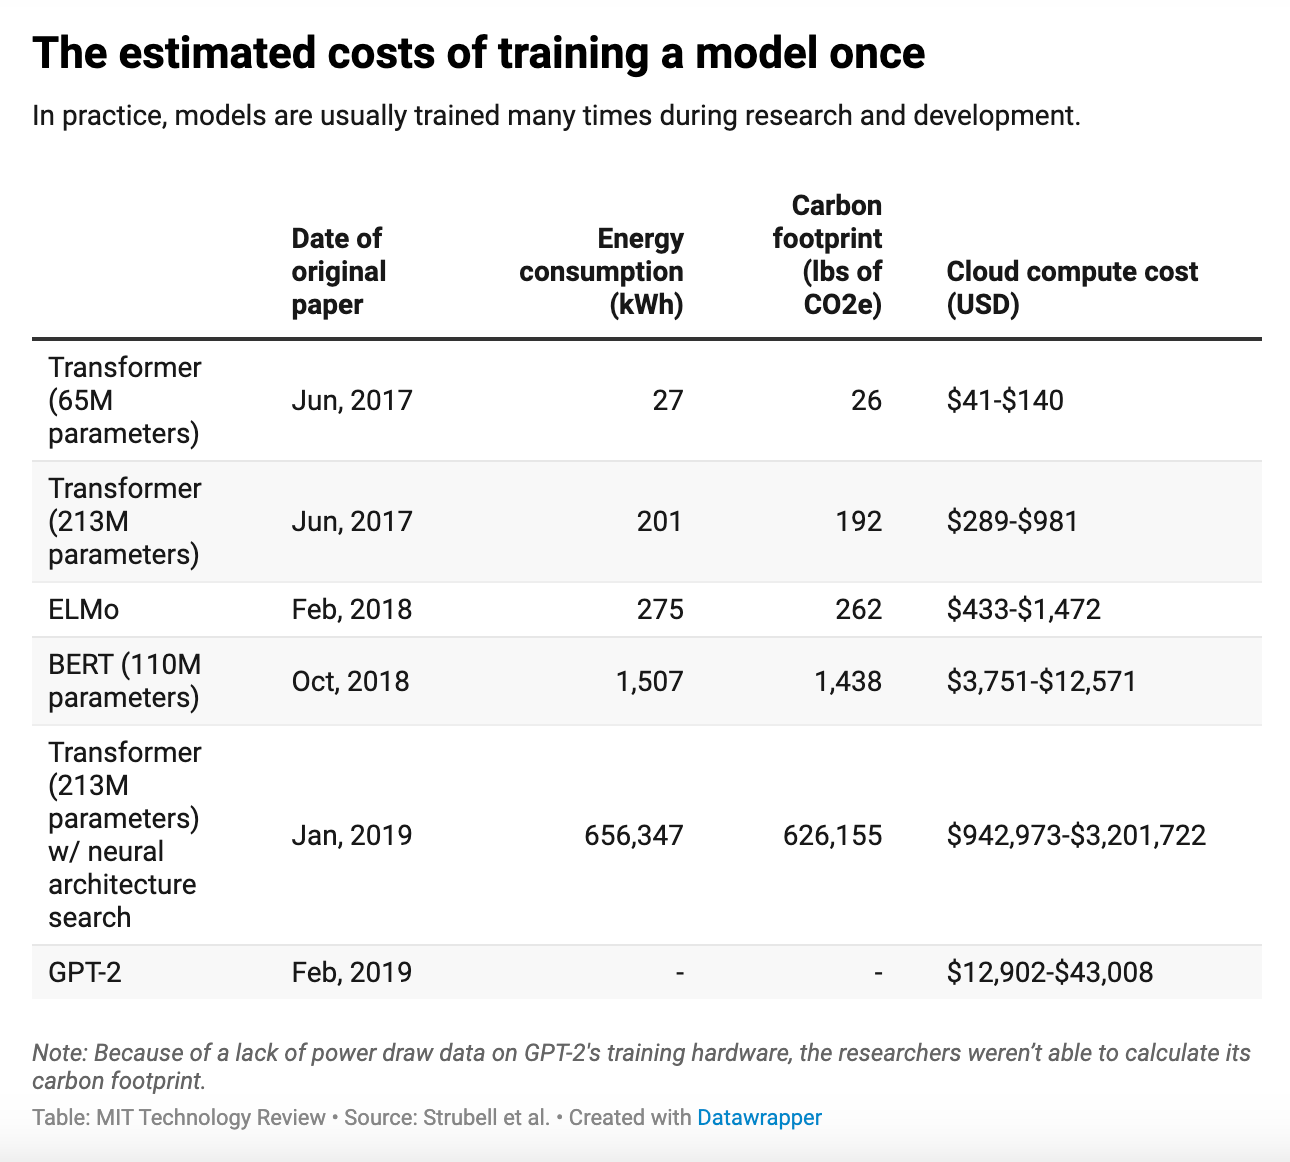Select the Feb, 2019 date cell
Screen dimensions: 1290x1162
click(x=351, y=972)
